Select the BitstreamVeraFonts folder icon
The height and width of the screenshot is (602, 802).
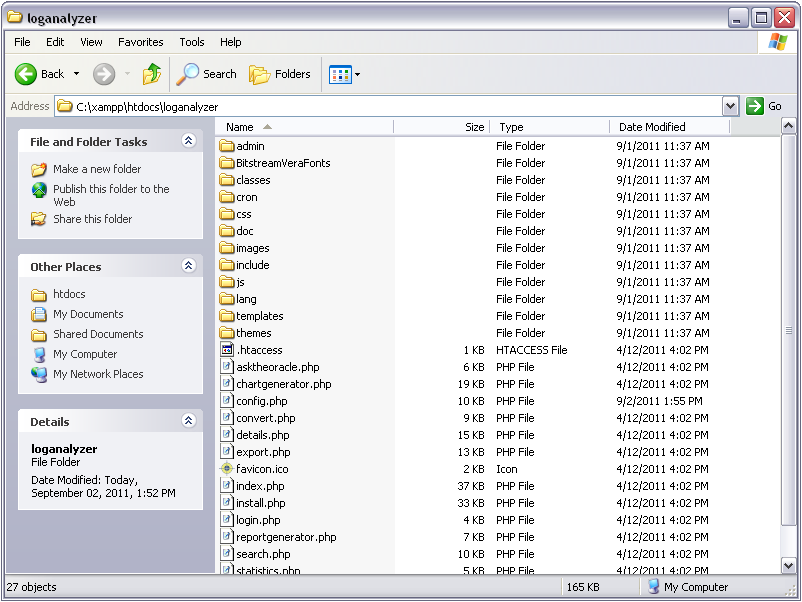(x=227, y=163)
